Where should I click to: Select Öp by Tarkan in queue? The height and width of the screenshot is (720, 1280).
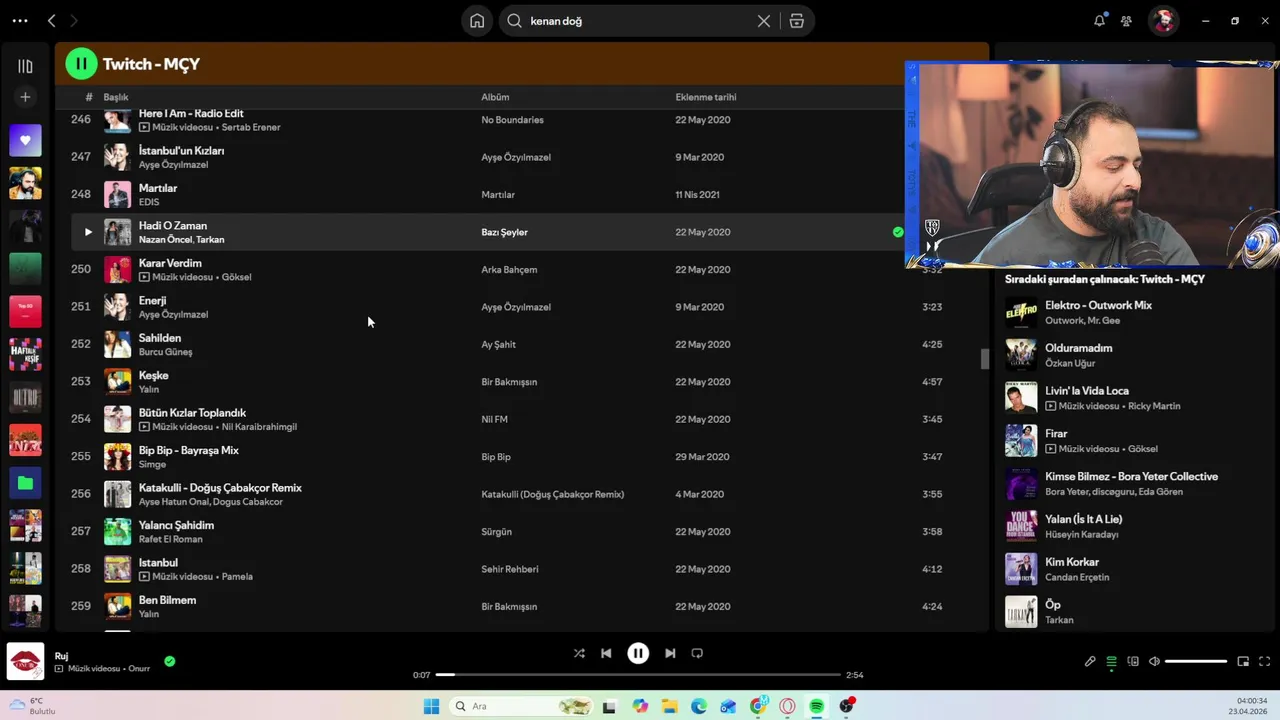[1053, 605]
